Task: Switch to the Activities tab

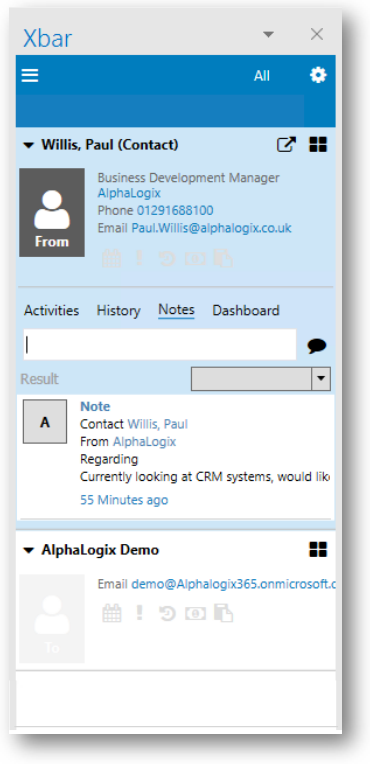Action: pyautogui.click(x=52, y=311)
